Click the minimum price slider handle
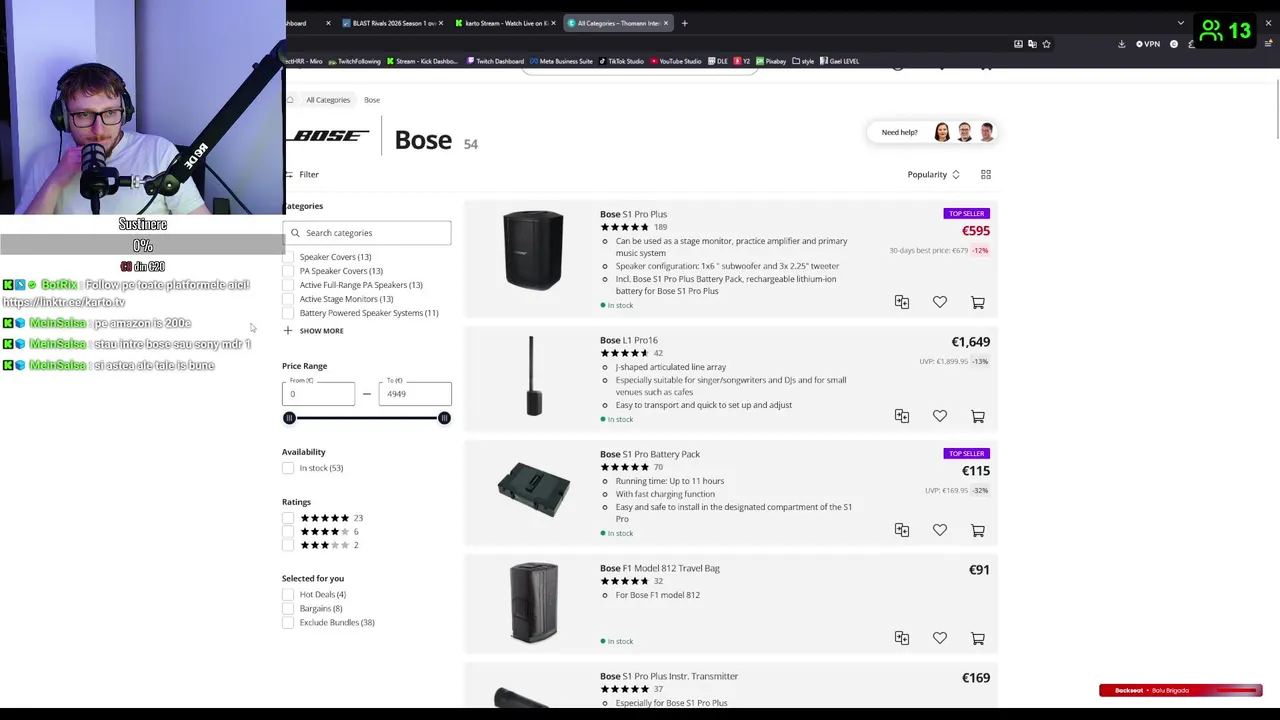The height and width of the screenshot is (720, 1280). tap(289, 418)
